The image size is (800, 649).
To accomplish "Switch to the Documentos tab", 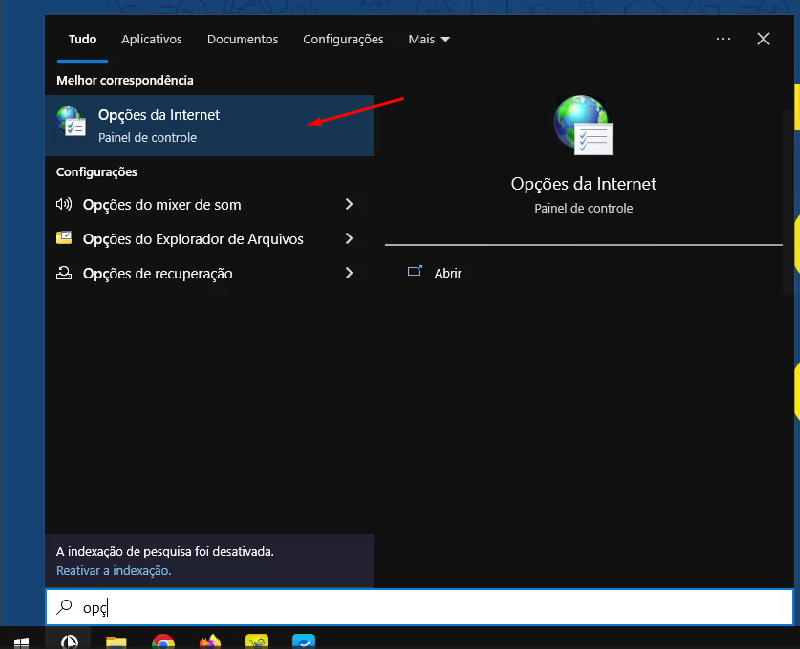I will tap(242, 39).
